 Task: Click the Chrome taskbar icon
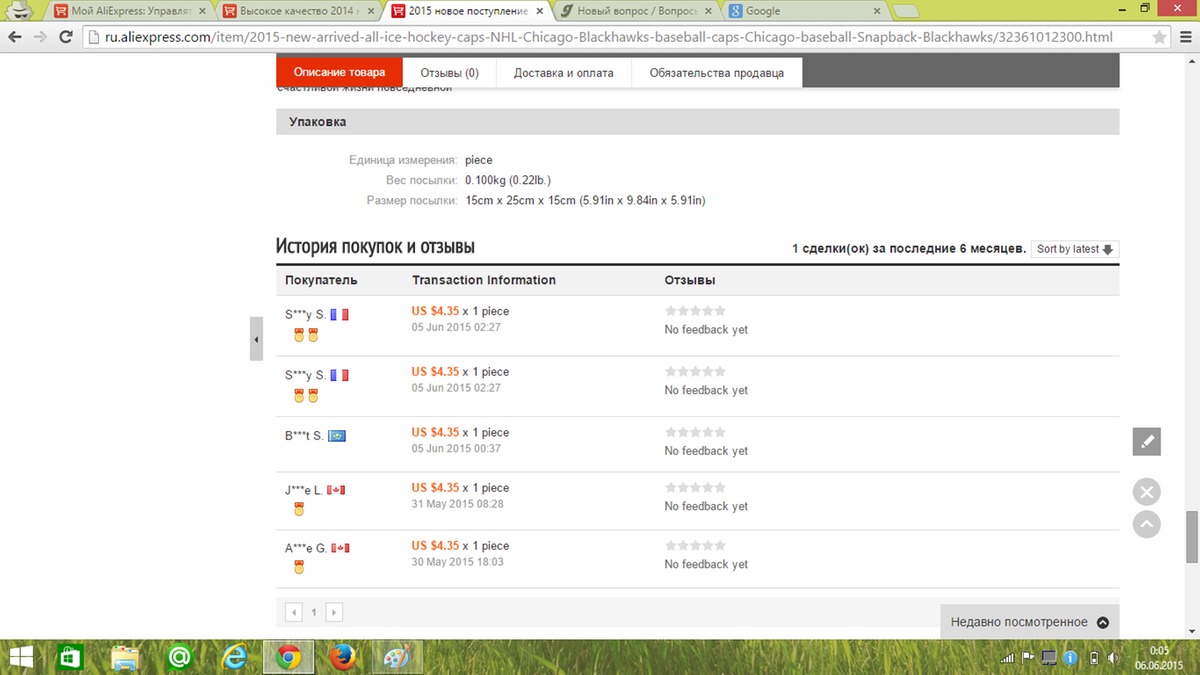[289, 657]
